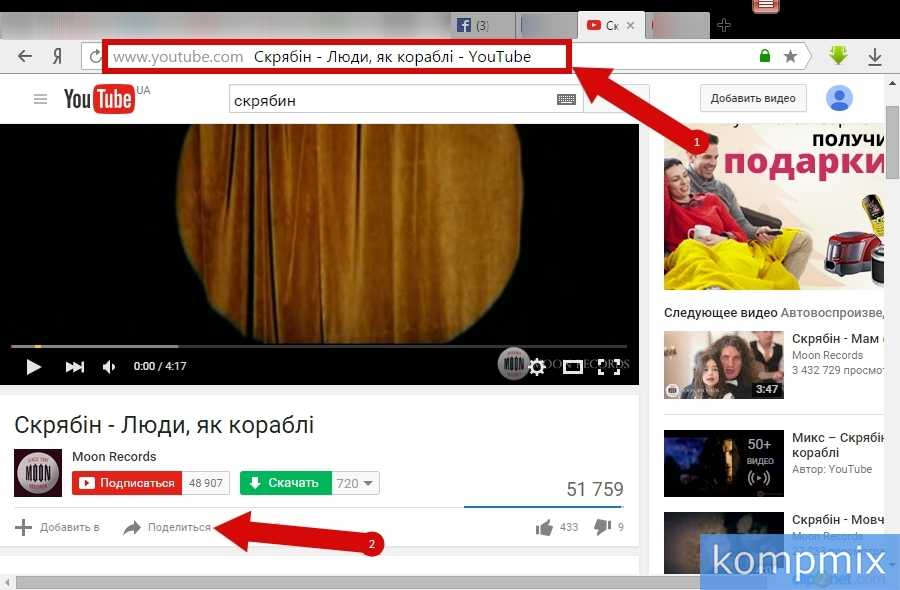Click the Поделиться share button
The height and width of the screenshot is (590, 900).
click(167, 527)
